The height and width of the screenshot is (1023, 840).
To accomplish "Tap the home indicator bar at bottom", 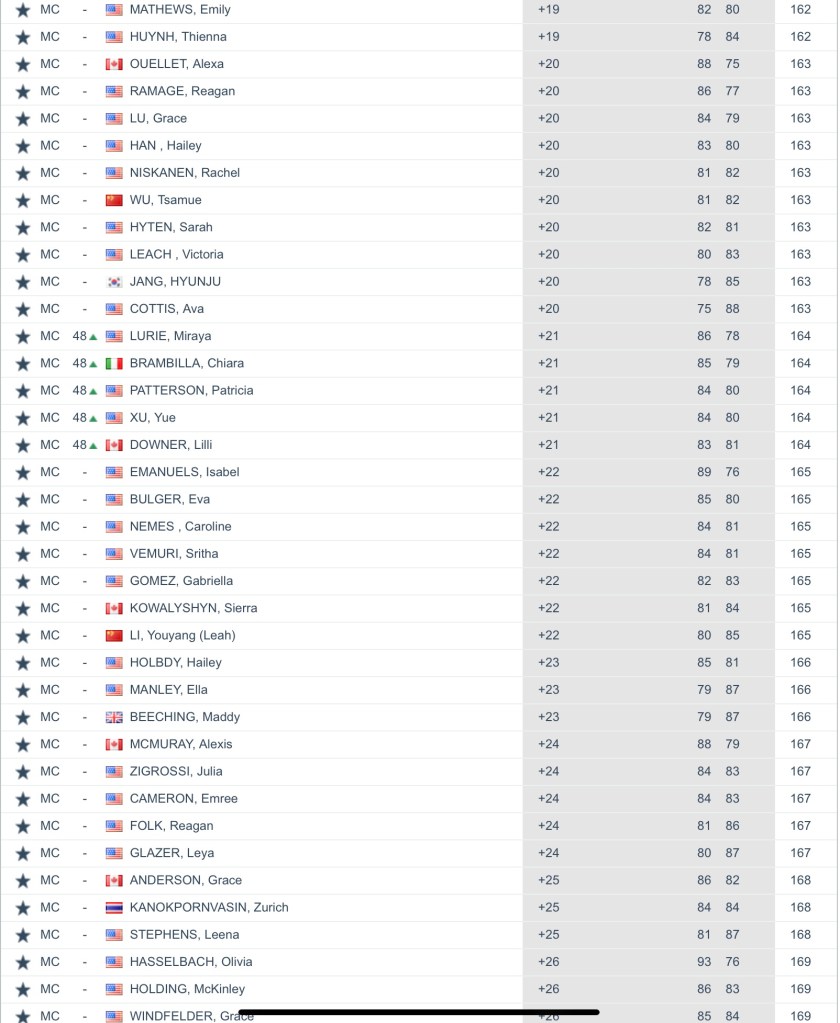I will (x=419, y=1011).
